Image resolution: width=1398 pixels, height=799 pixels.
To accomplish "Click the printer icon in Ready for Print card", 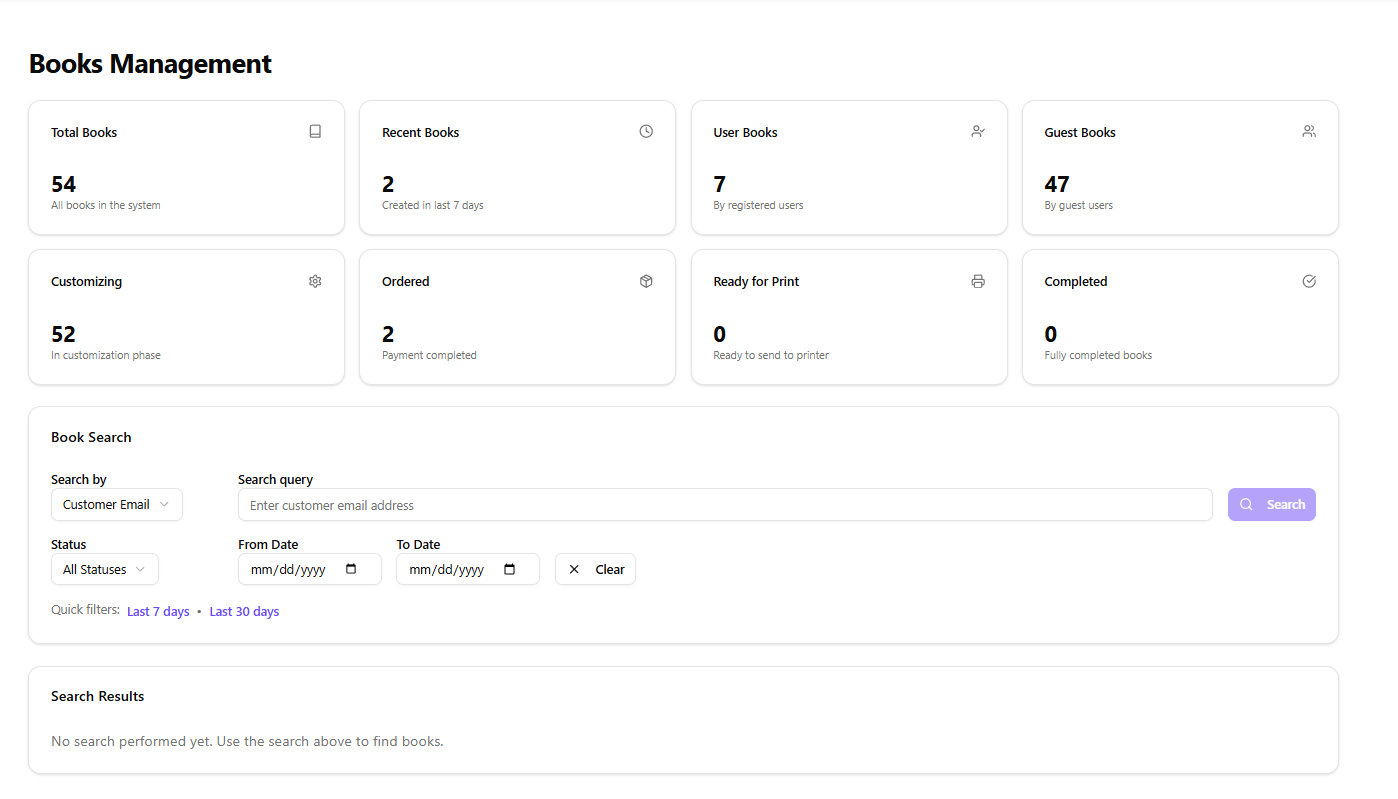I will tap(978, 281).
